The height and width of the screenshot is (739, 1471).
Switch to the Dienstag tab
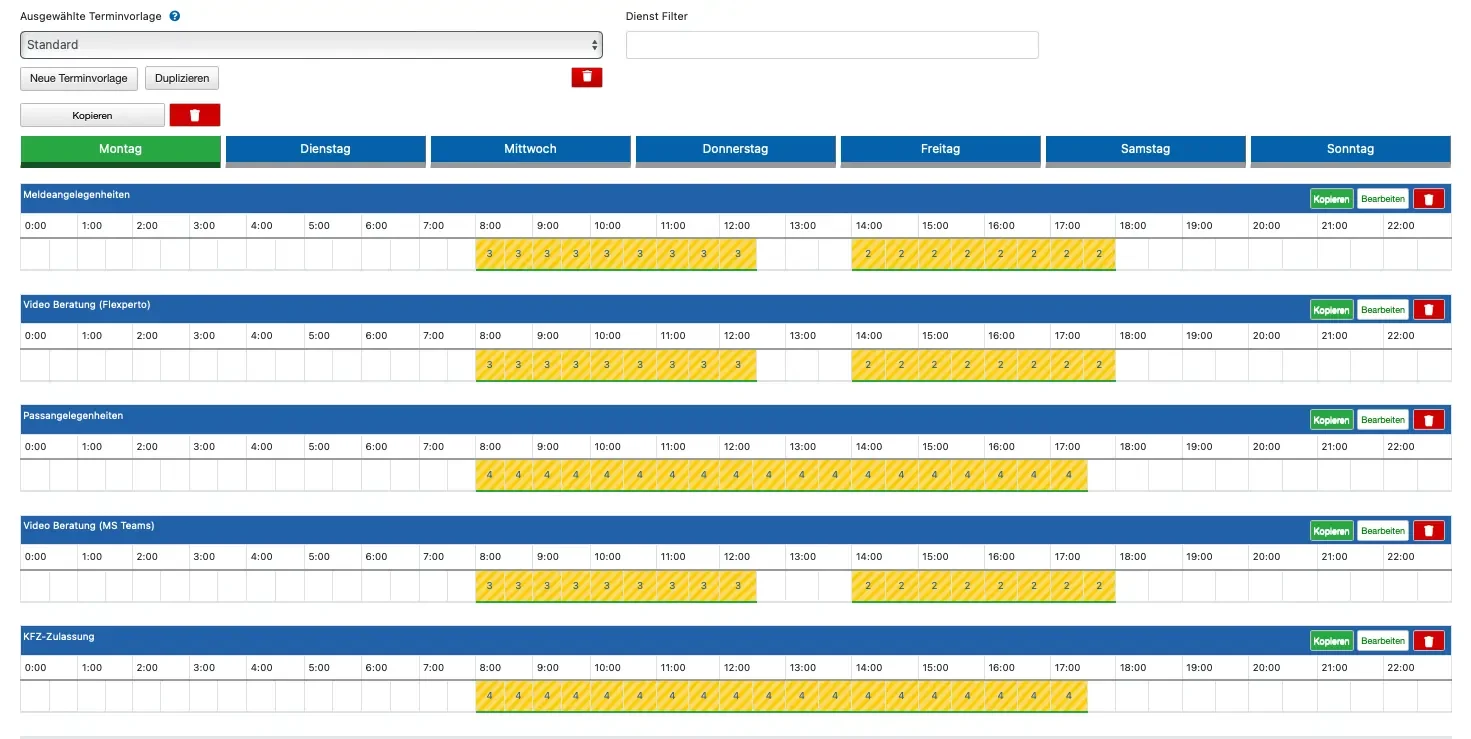pyautogui.click(x=325, y=149)
